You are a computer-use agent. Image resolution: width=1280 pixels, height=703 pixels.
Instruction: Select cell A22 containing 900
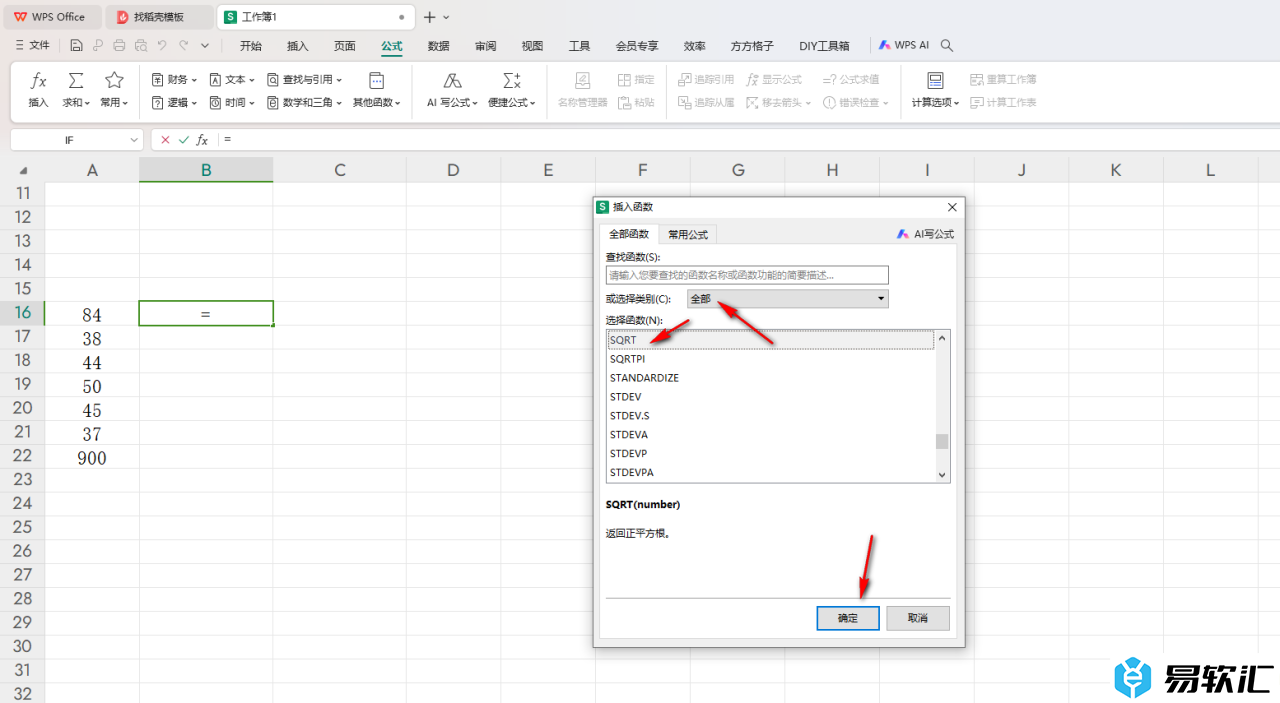click(x=92, y=458)
